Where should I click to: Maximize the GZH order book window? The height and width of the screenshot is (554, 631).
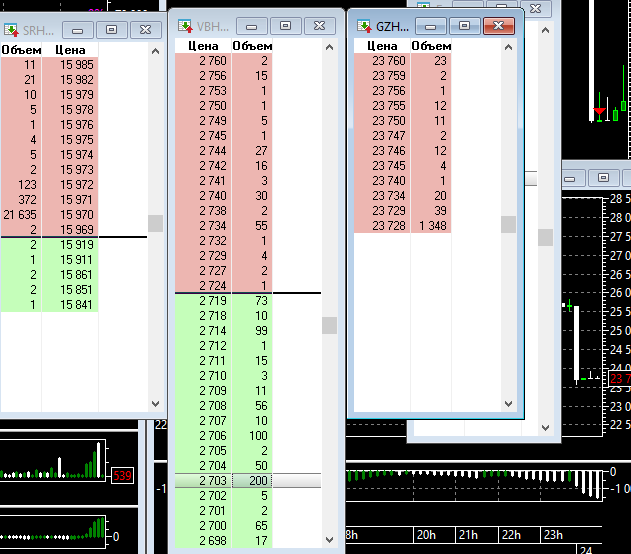pyautogui.click(x=464, y=26)
